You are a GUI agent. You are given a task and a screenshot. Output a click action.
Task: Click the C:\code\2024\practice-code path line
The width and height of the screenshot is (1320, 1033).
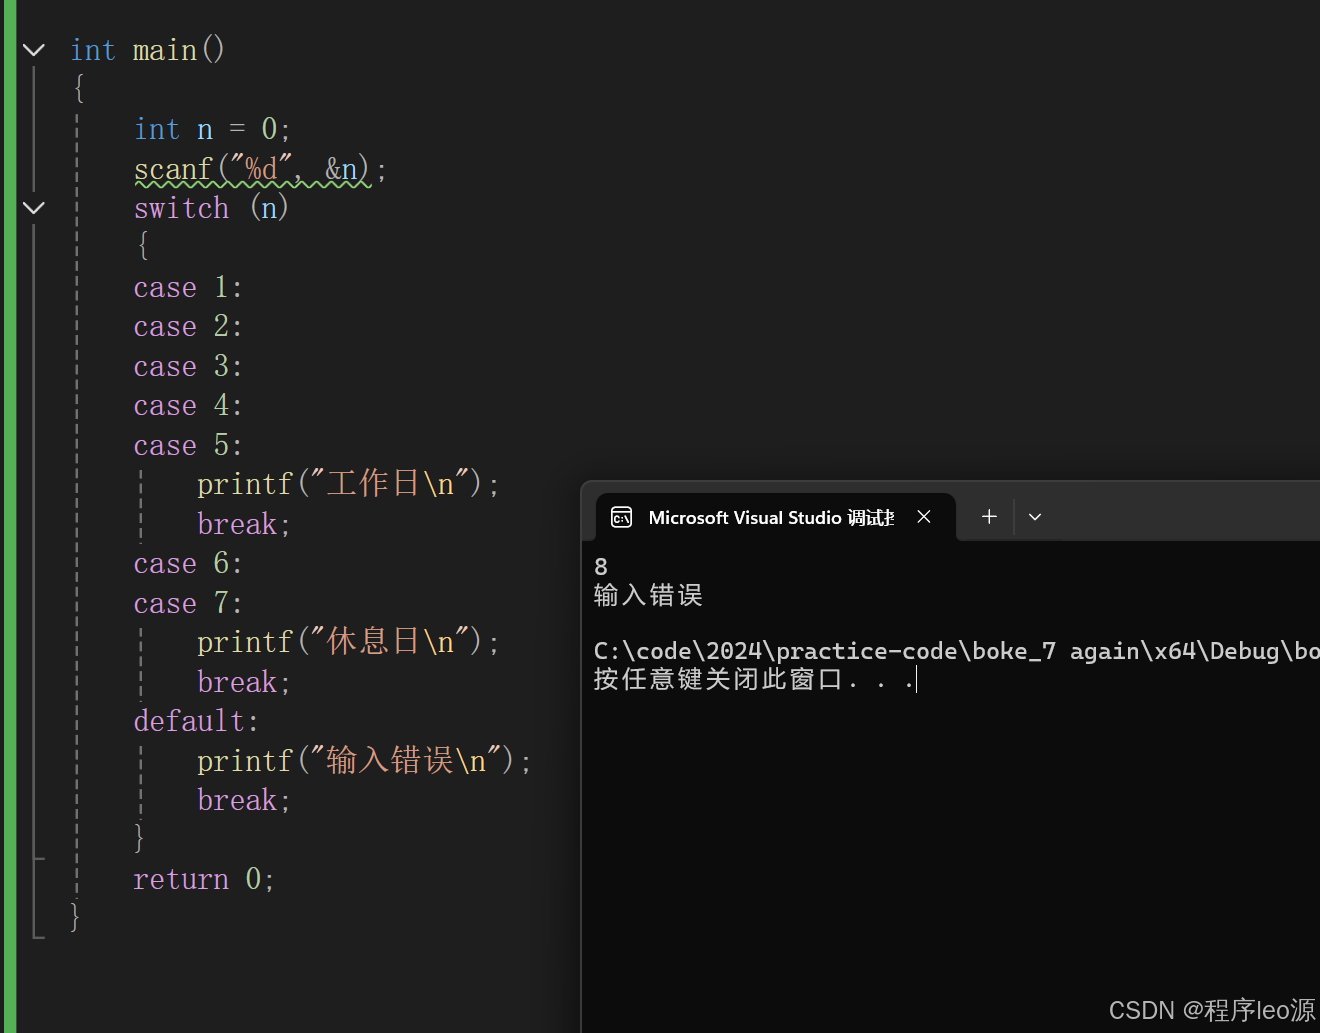pyautogui.click(x=956, y=652)
